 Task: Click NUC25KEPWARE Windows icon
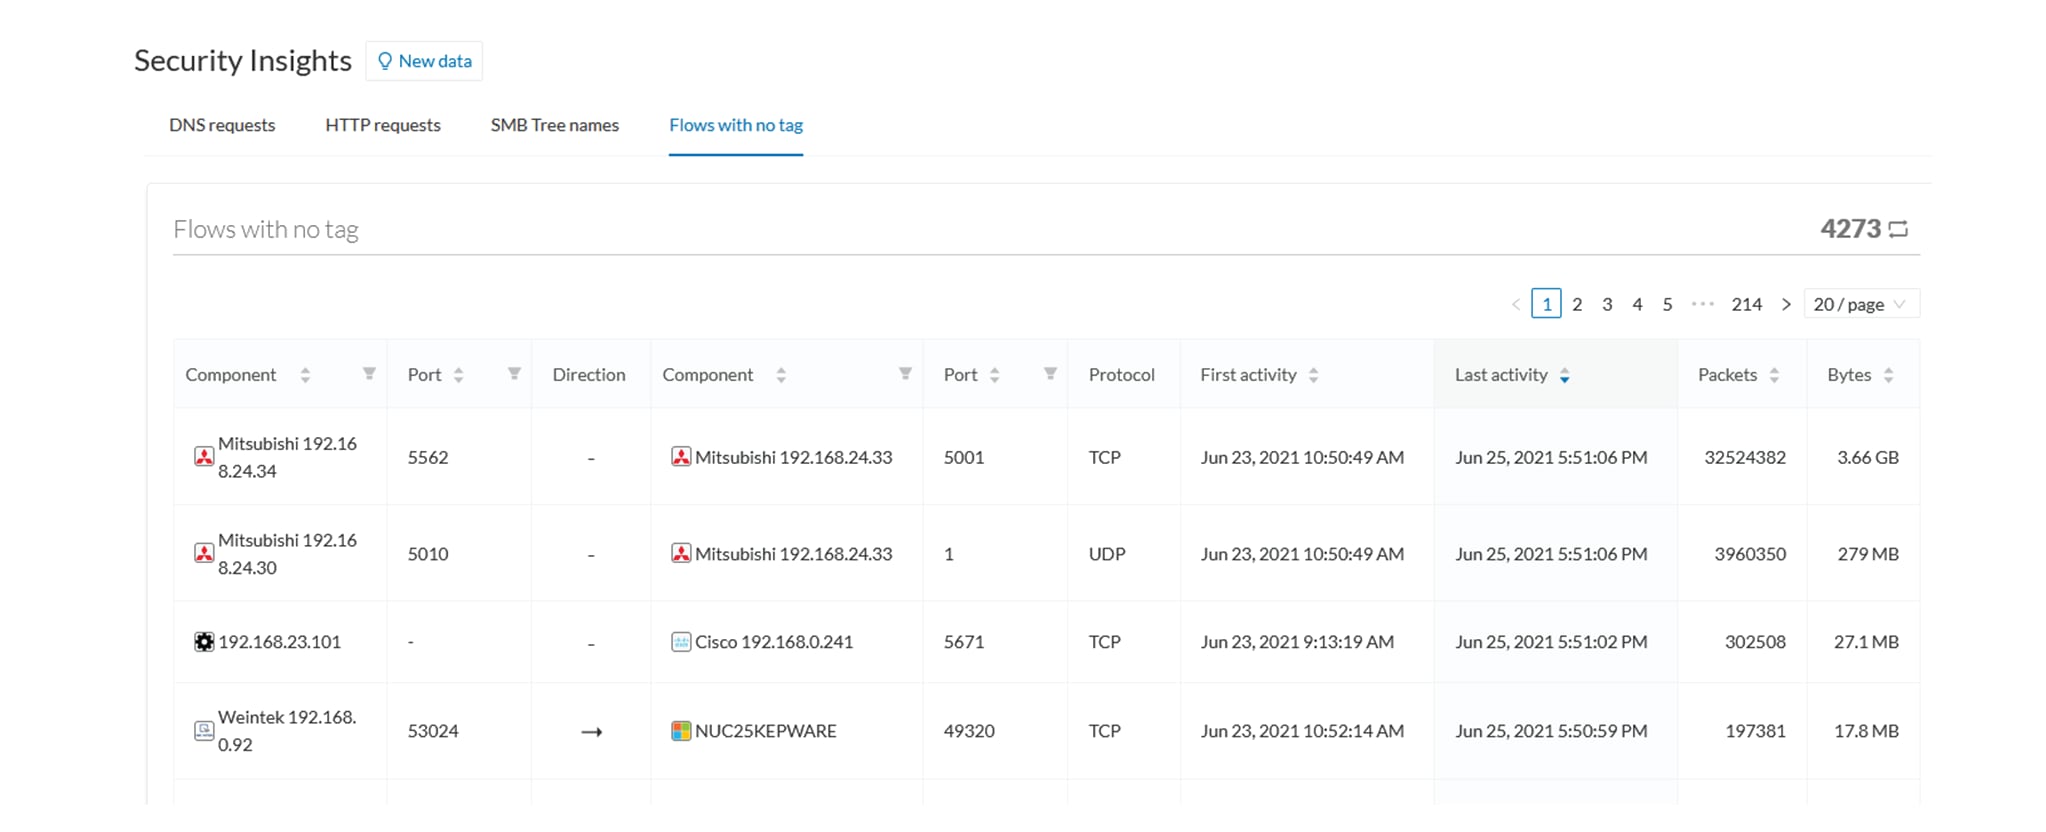pos(681,731)
